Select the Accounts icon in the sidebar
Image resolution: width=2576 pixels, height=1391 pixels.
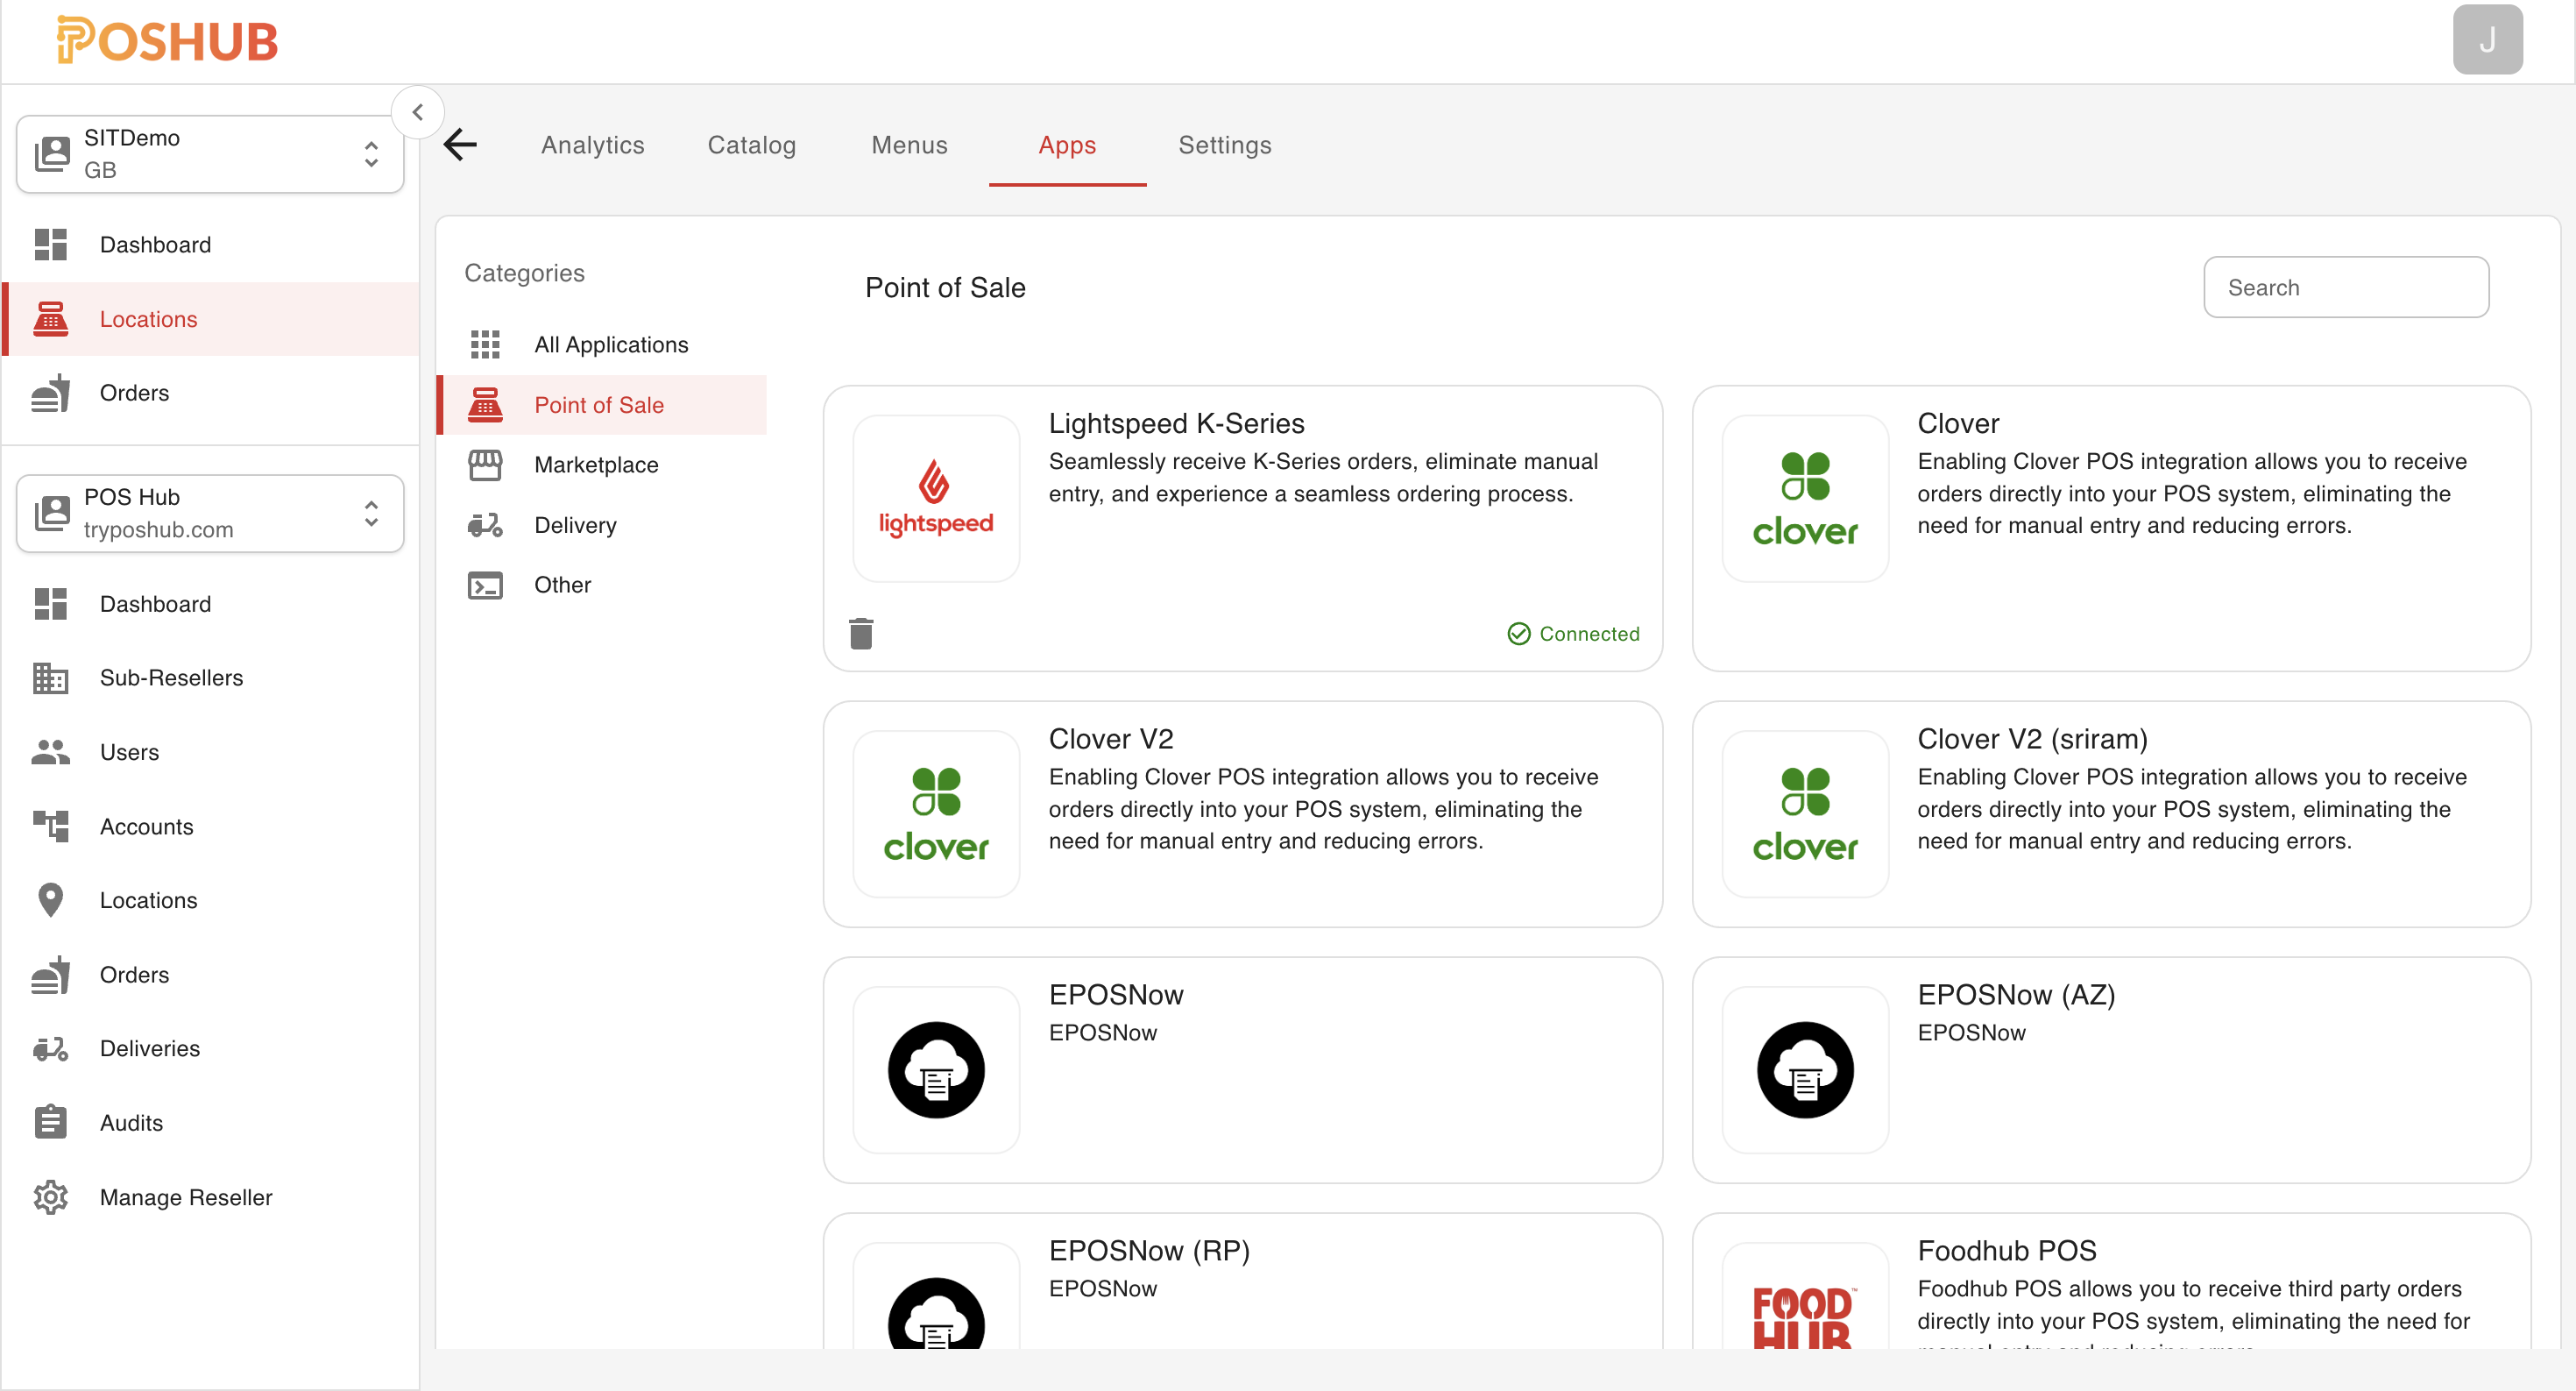[x=51, y=826]
